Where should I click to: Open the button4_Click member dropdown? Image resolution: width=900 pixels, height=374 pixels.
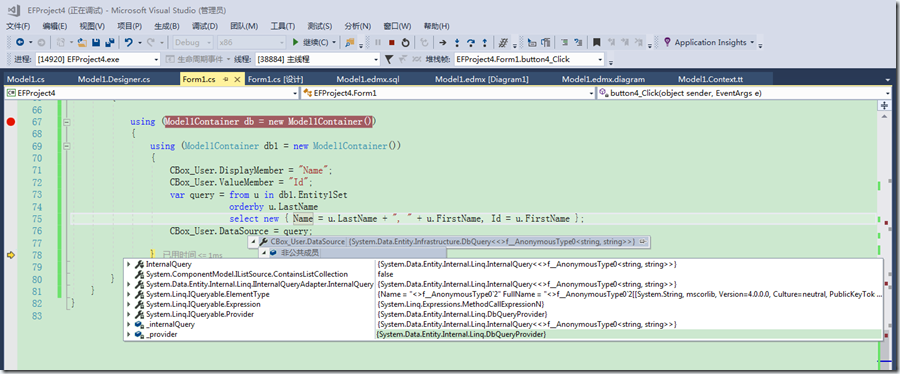point(744,93)
